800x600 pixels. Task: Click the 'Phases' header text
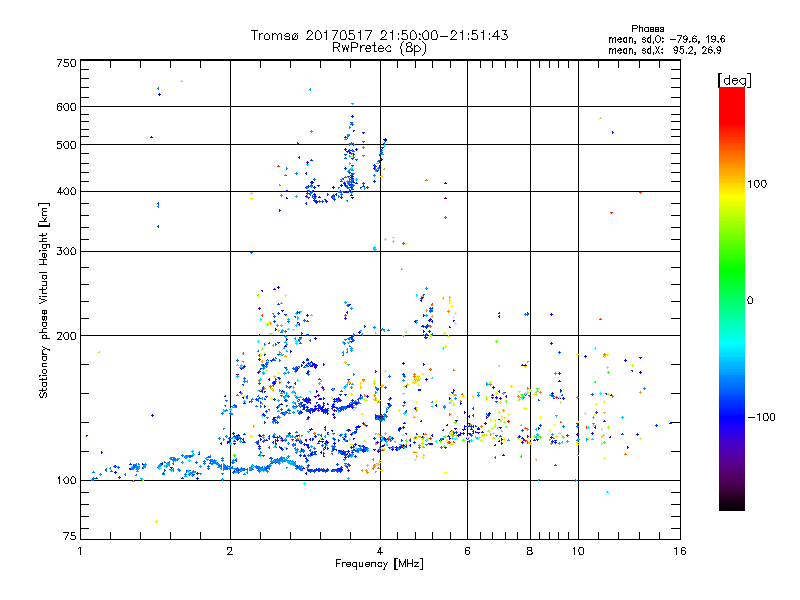pos(647,29)
